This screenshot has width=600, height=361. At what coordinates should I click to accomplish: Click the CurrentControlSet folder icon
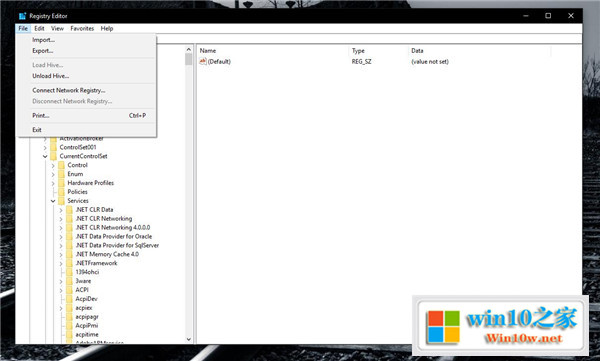tap(54, 156)
